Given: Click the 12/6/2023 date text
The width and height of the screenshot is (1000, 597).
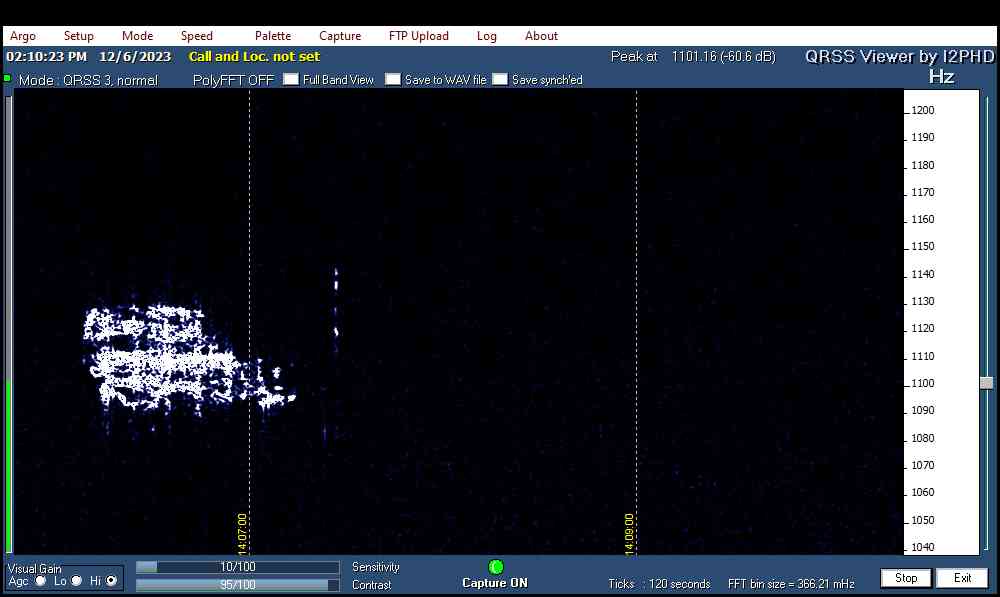Looking at the screenshot, I should pyautogui.click(x=135, y=56).
